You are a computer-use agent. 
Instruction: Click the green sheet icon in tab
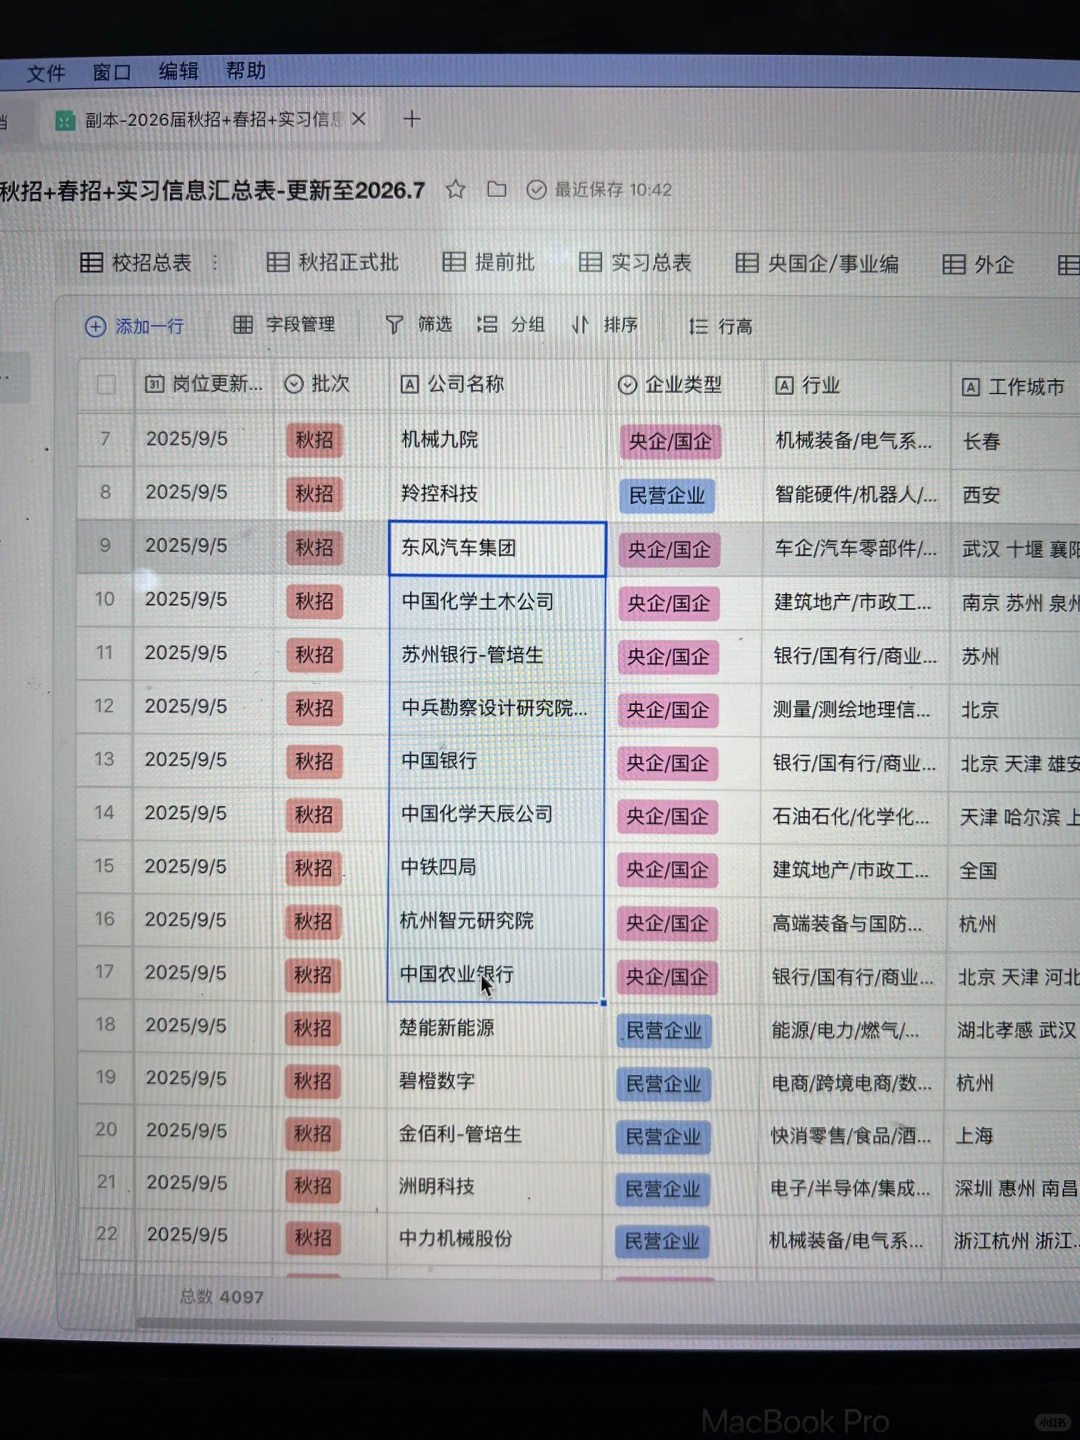[x=65, y=121]
